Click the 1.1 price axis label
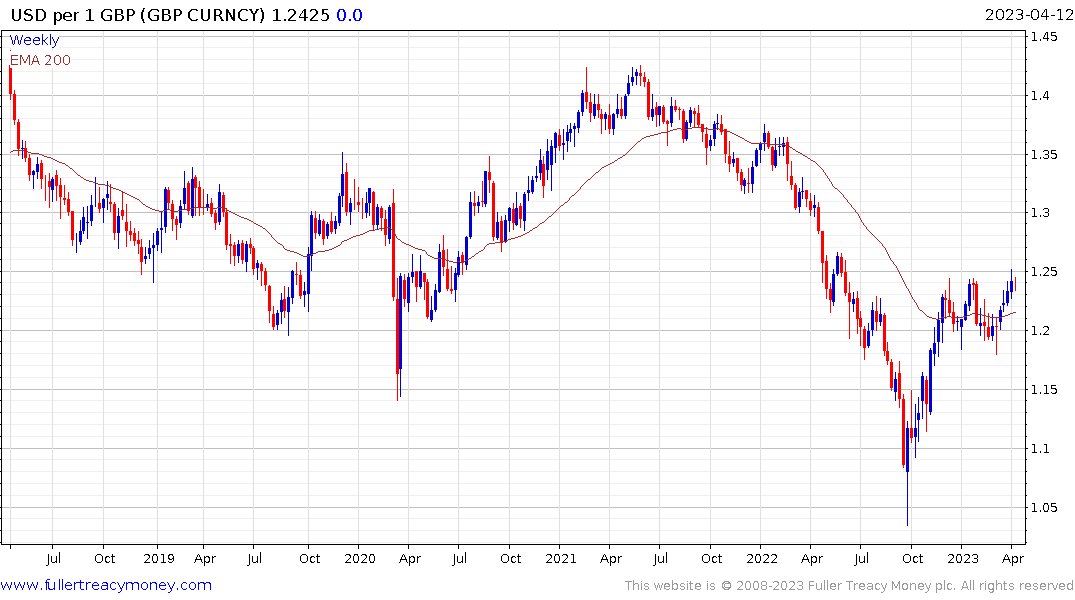 tap(1040, 449)
